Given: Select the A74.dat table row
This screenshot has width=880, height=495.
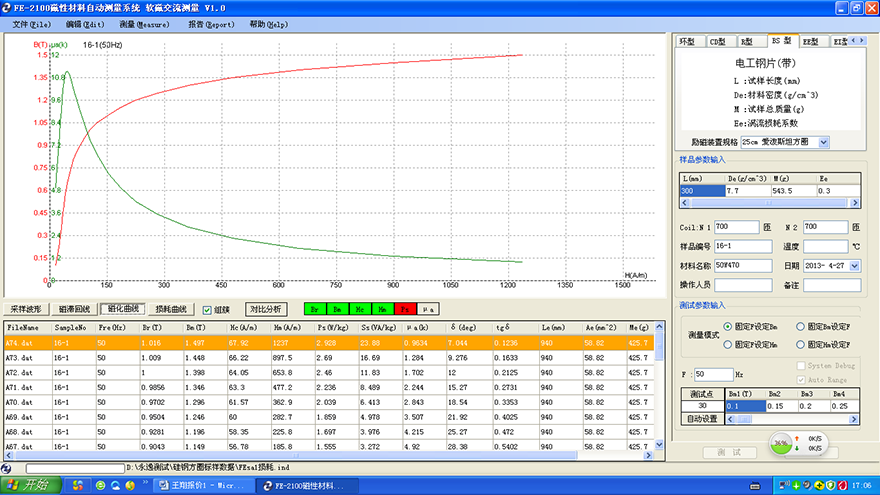Looking at the screenshot, I should tap(329, 342).
